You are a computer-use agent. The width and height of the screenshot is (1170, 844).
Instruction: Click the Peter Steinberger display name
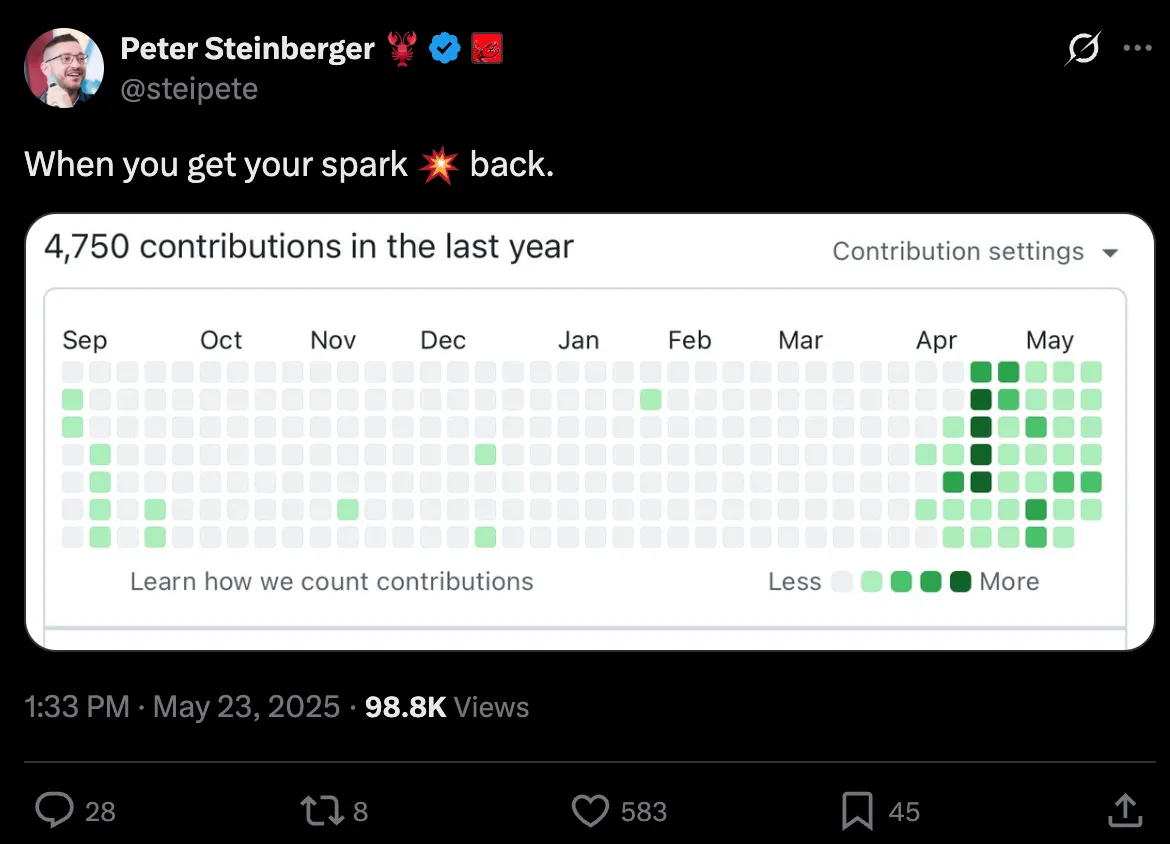pos(247,48)
